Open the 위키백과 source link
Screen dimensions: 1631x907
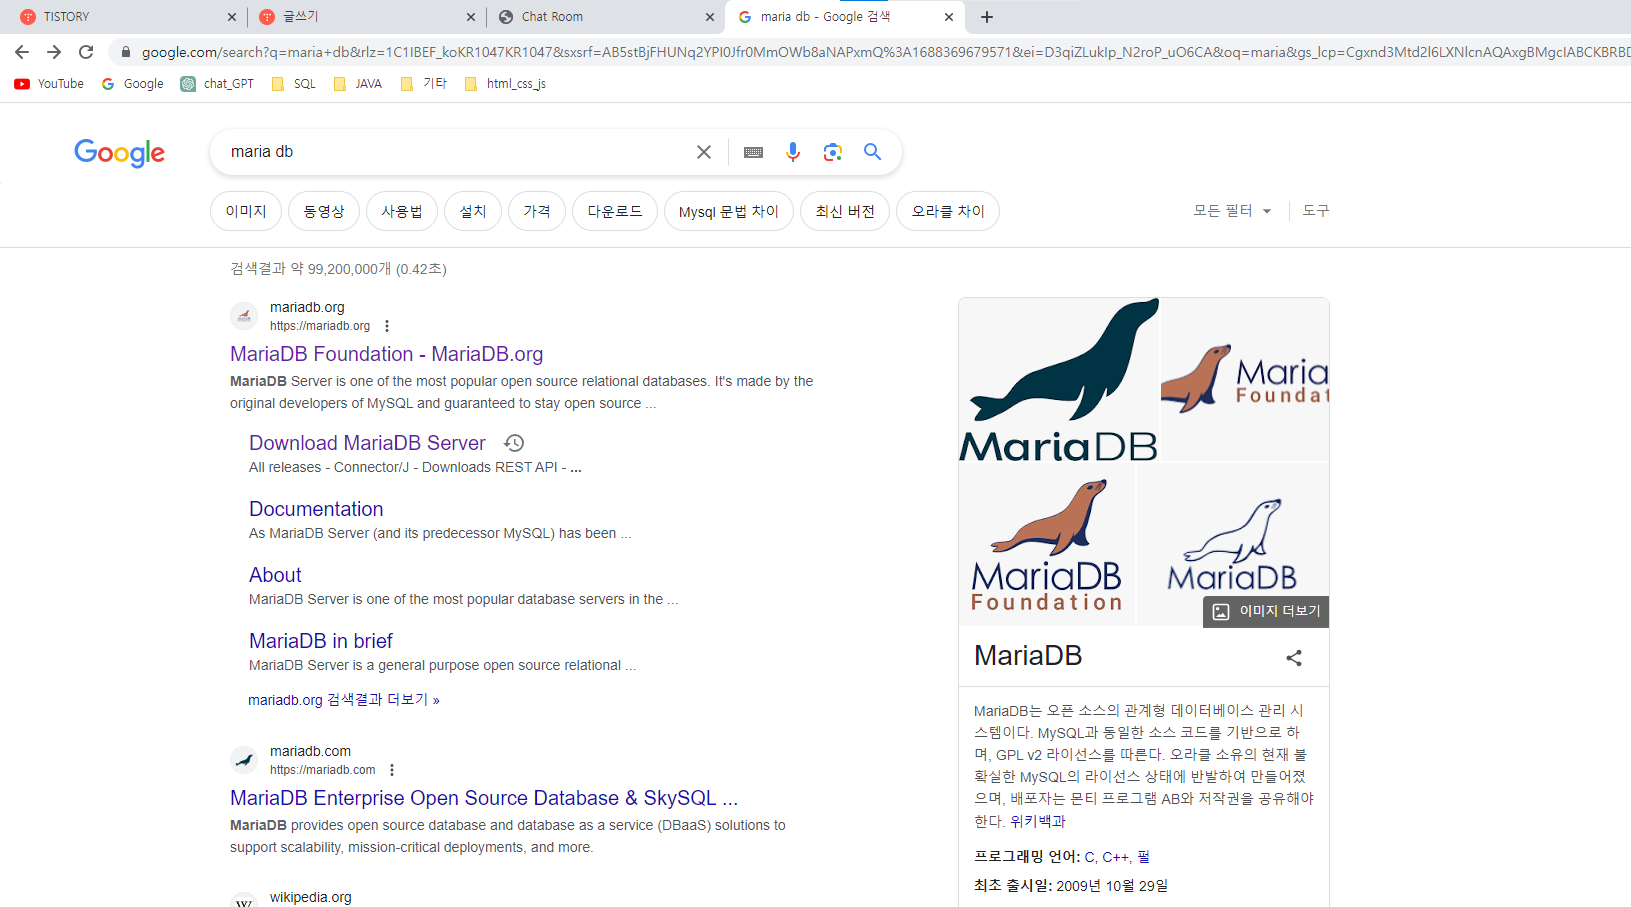pos(1038,821)
